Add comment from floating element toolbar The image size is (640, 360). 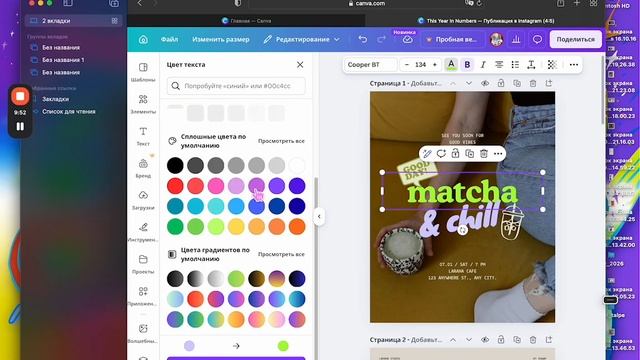pyautogui.click(x=441, y=154)
